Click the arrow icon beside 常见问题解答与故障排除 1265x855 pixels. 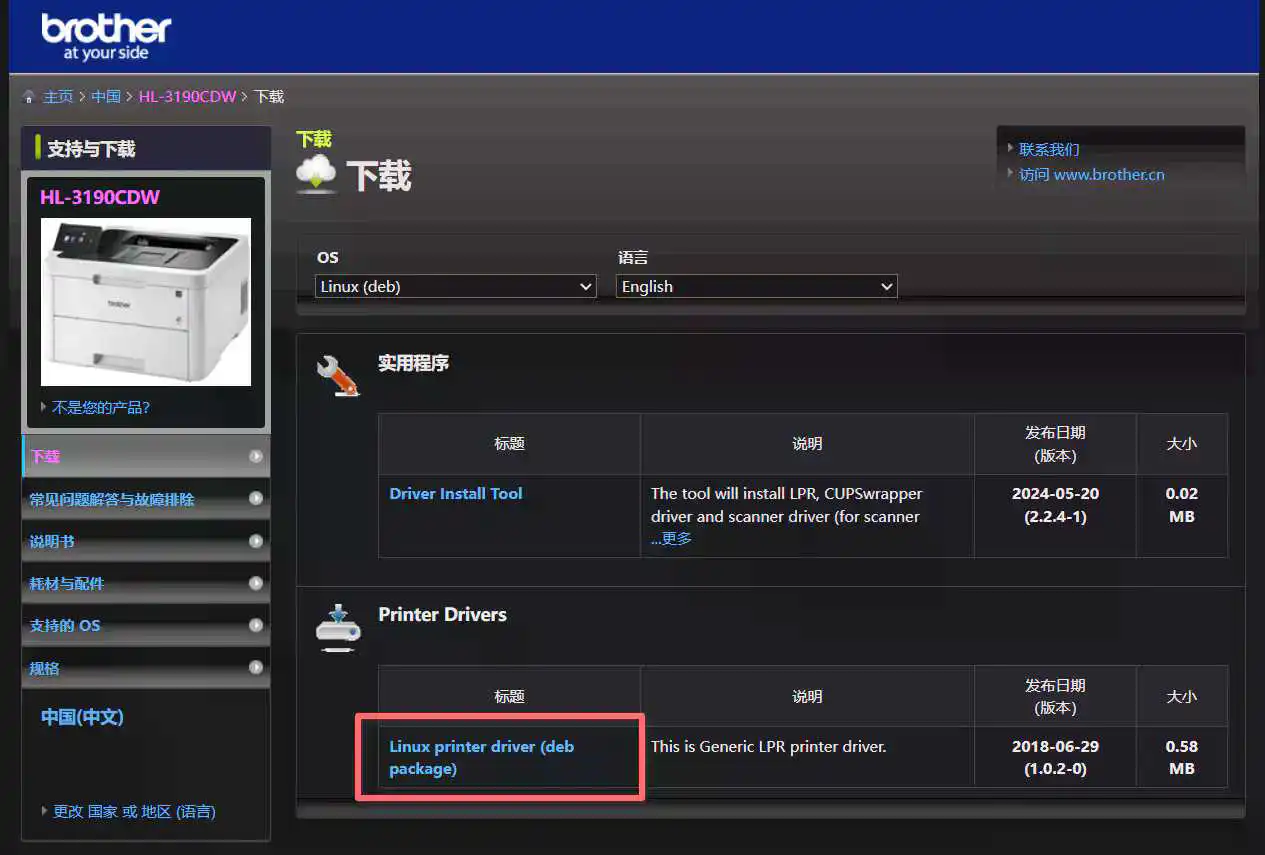pos(256,498)
